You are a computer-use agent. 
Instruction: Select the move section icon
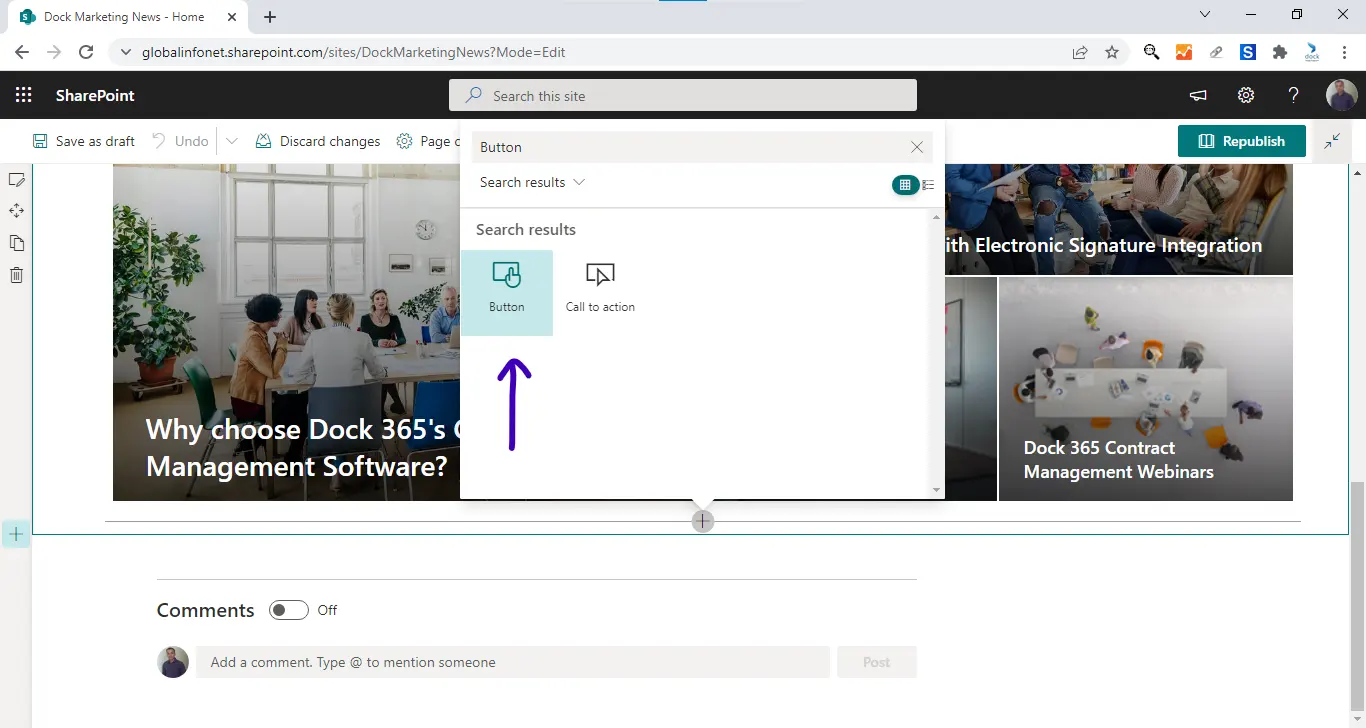click(16, 211)
